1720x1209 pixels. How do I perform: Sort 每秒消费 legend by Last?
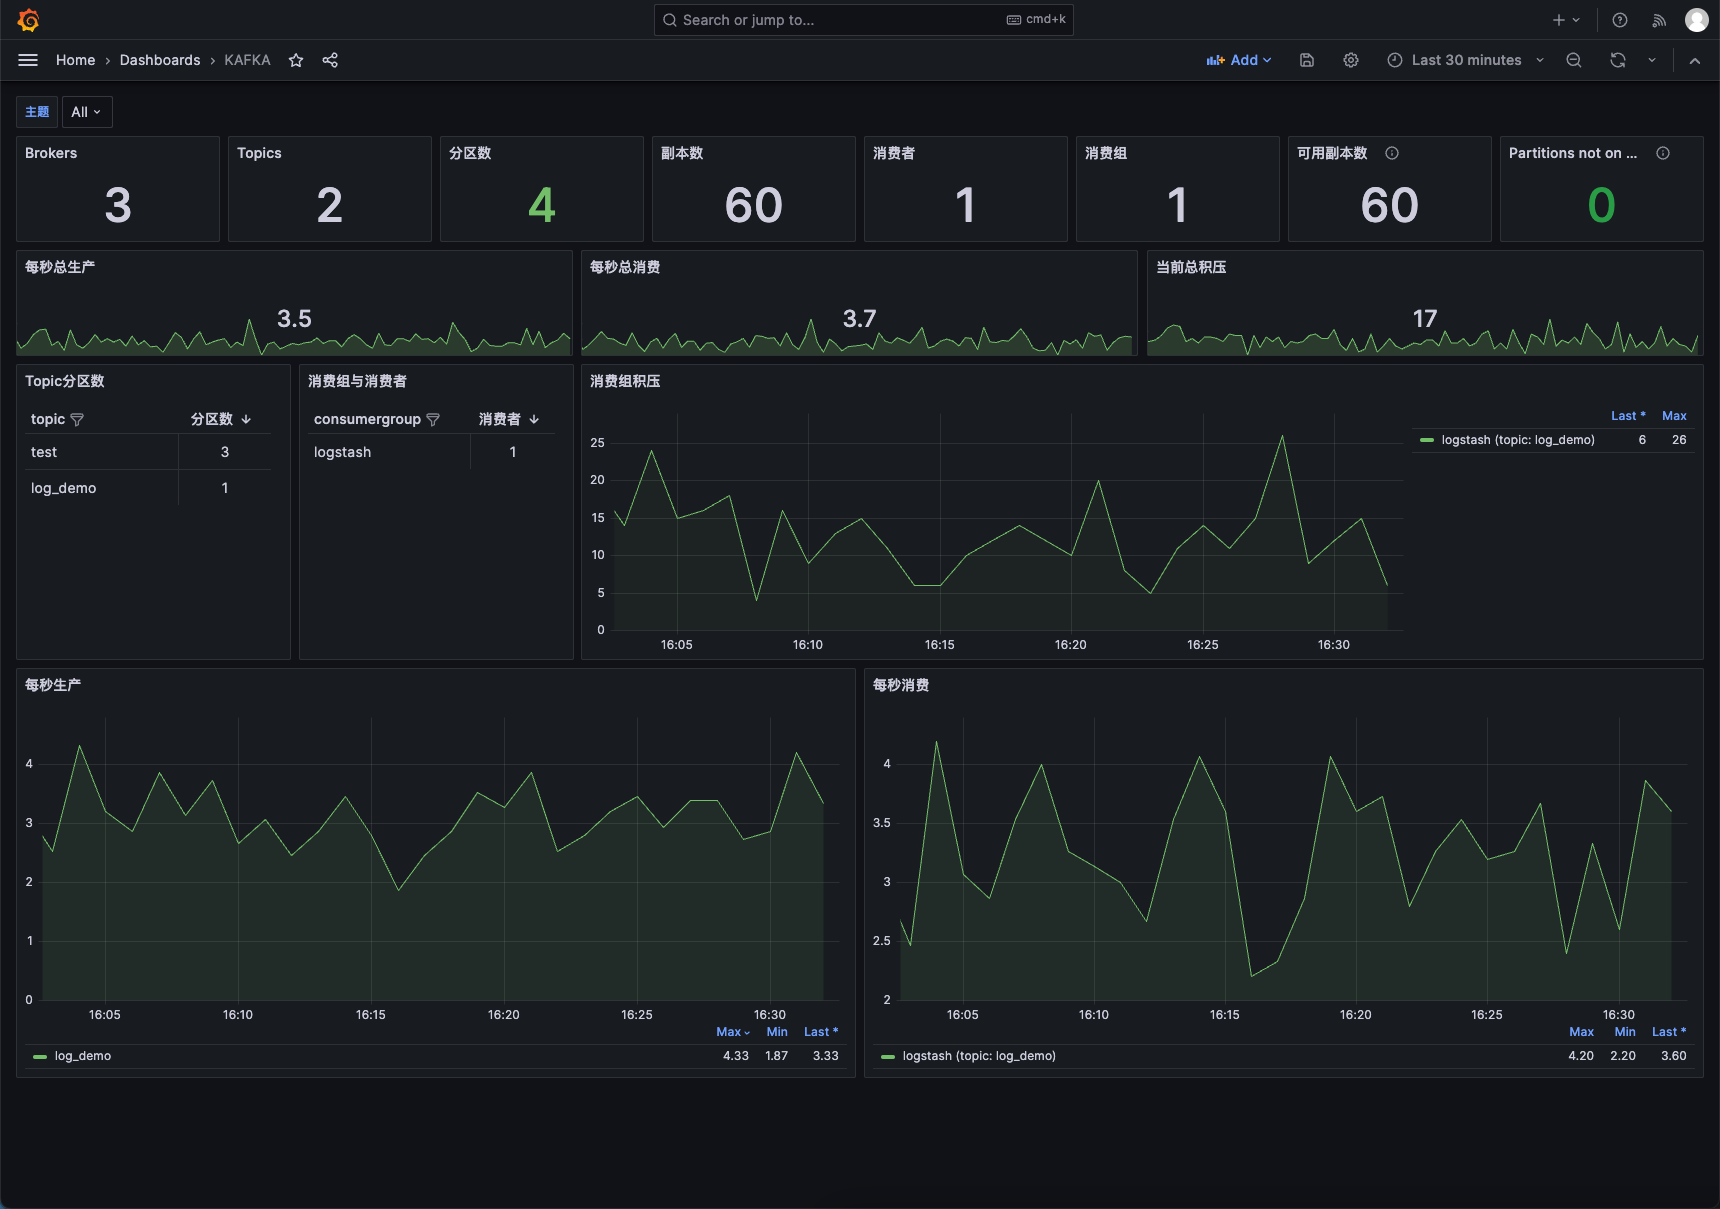tap(1669, 1032)
